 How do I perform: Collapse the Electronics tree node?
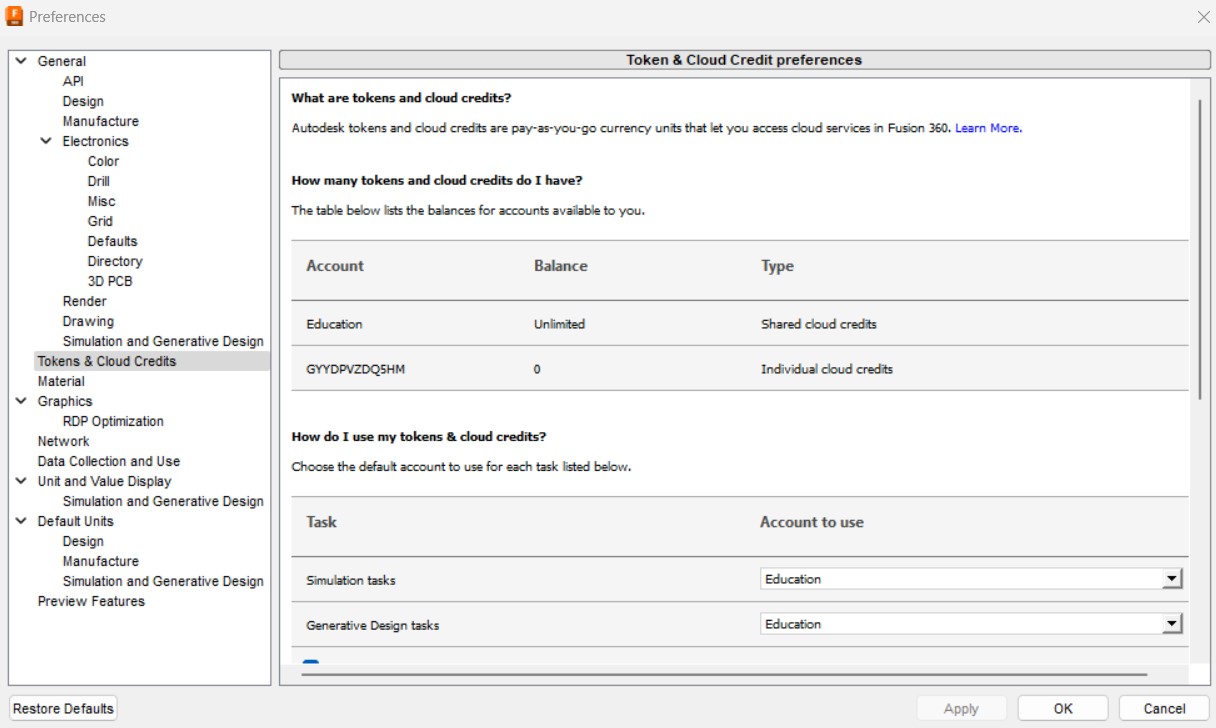coord(46,141)
